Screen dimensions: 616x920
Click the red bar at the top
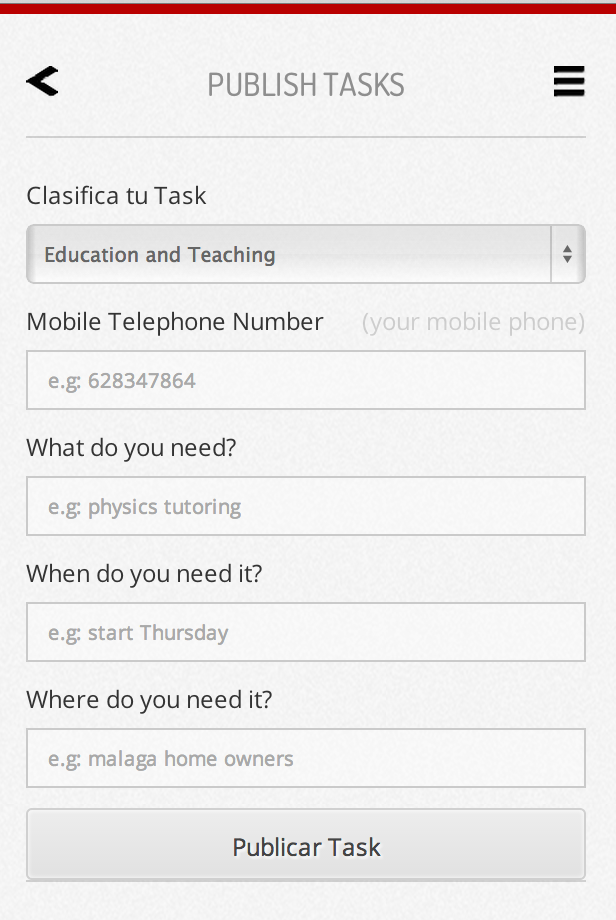tap(308, 8)
